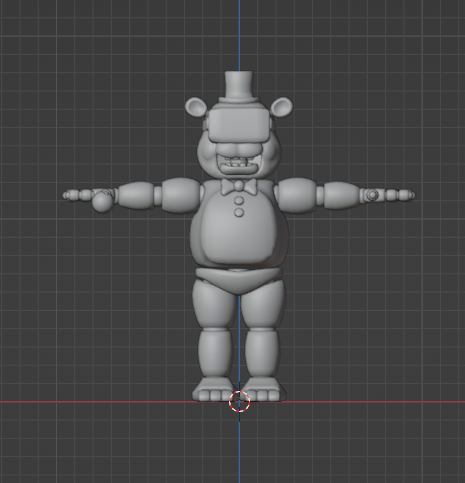Screen dimensions: 465x483
Task: Select the bow tie mesh
Action: point(239,186)
